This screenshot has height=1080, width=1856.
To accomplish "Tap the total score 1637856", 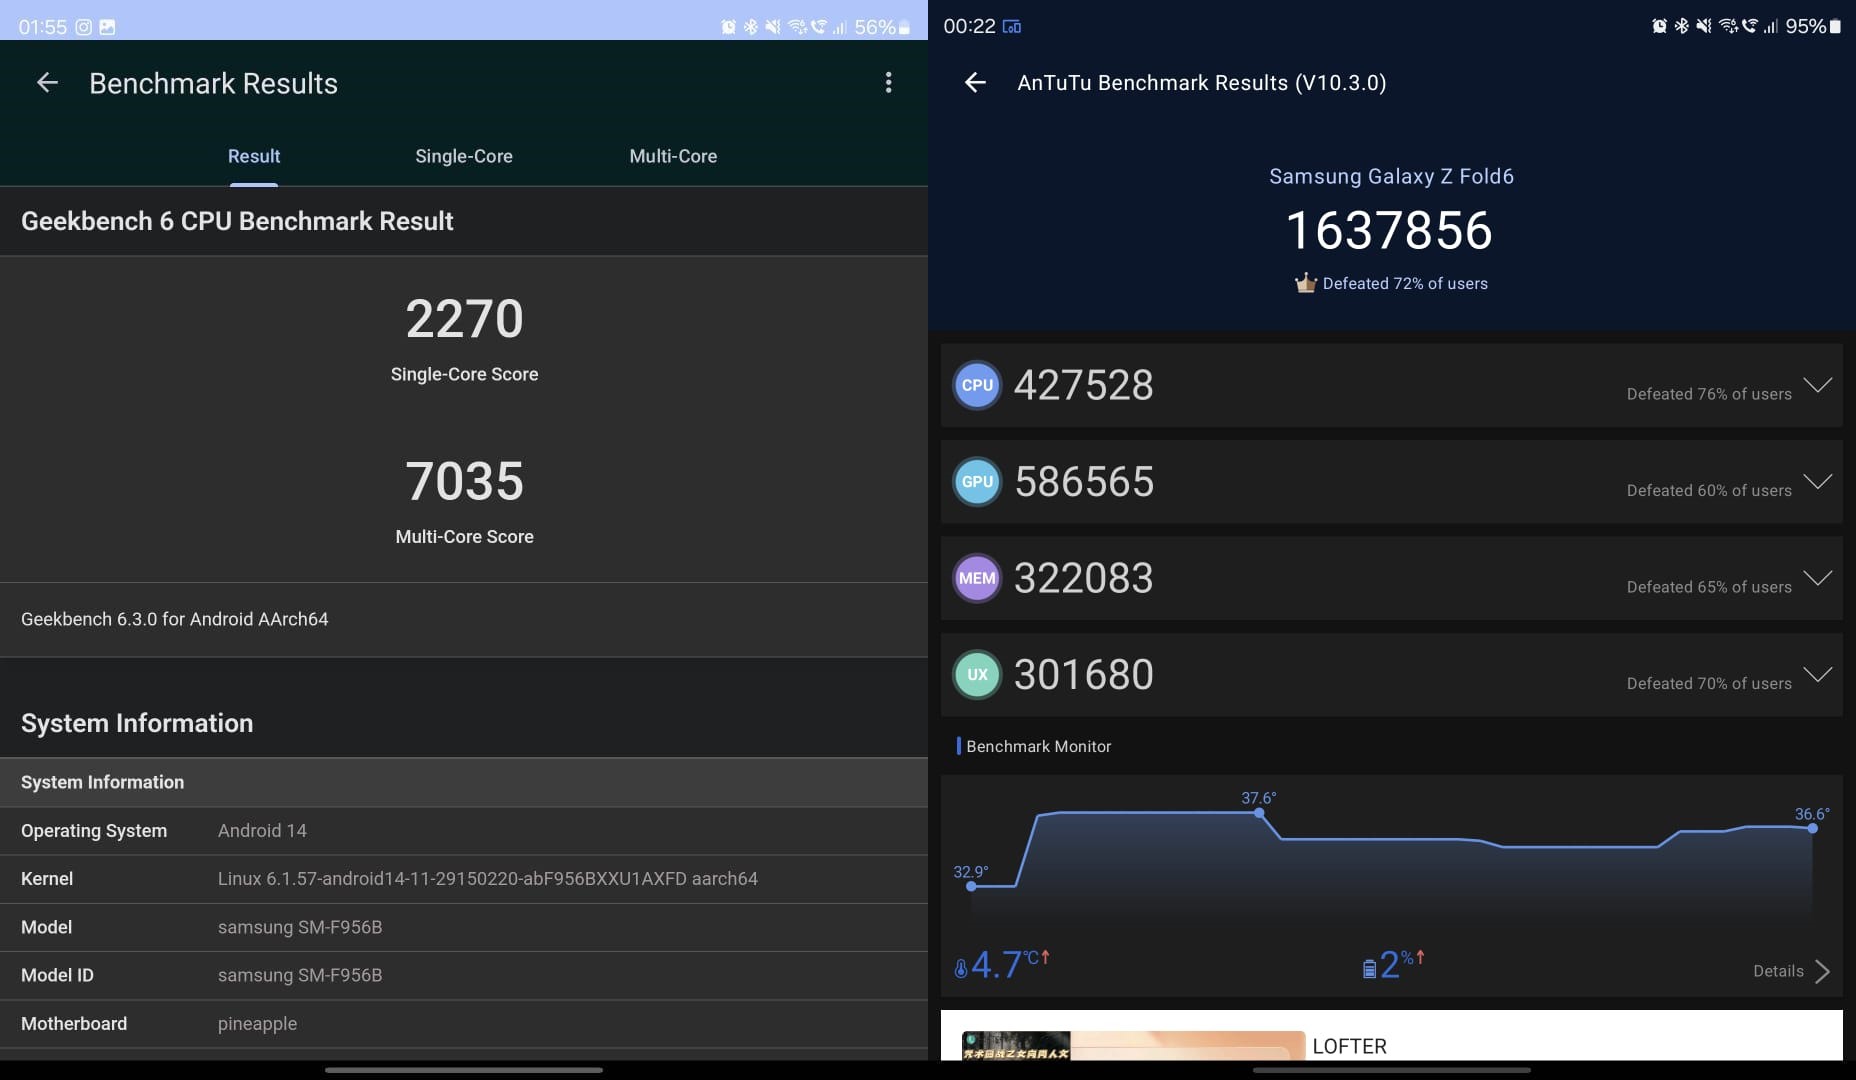I will coord(1389,231).
